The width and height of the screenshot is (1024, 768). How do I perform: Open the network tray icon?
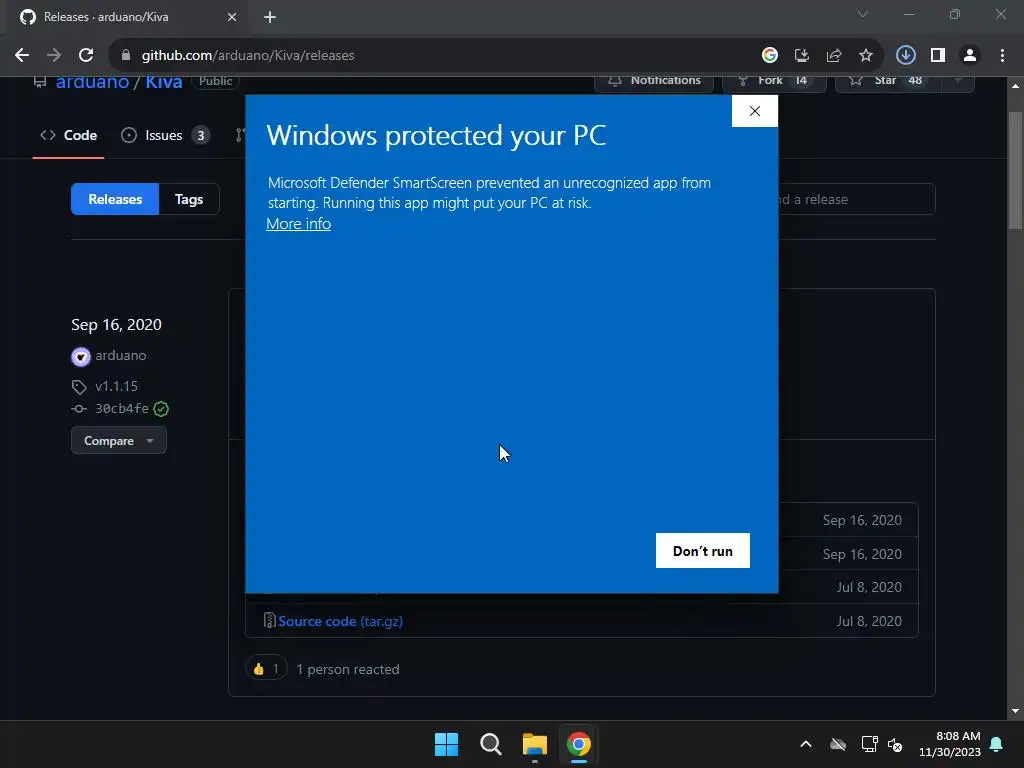(x=869, y=744)
